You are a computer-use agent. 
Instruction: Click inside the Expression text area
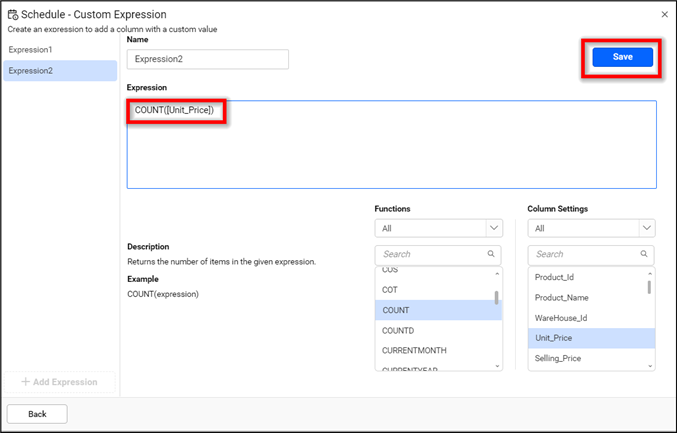pyautogui.click(x=391, y=150)
